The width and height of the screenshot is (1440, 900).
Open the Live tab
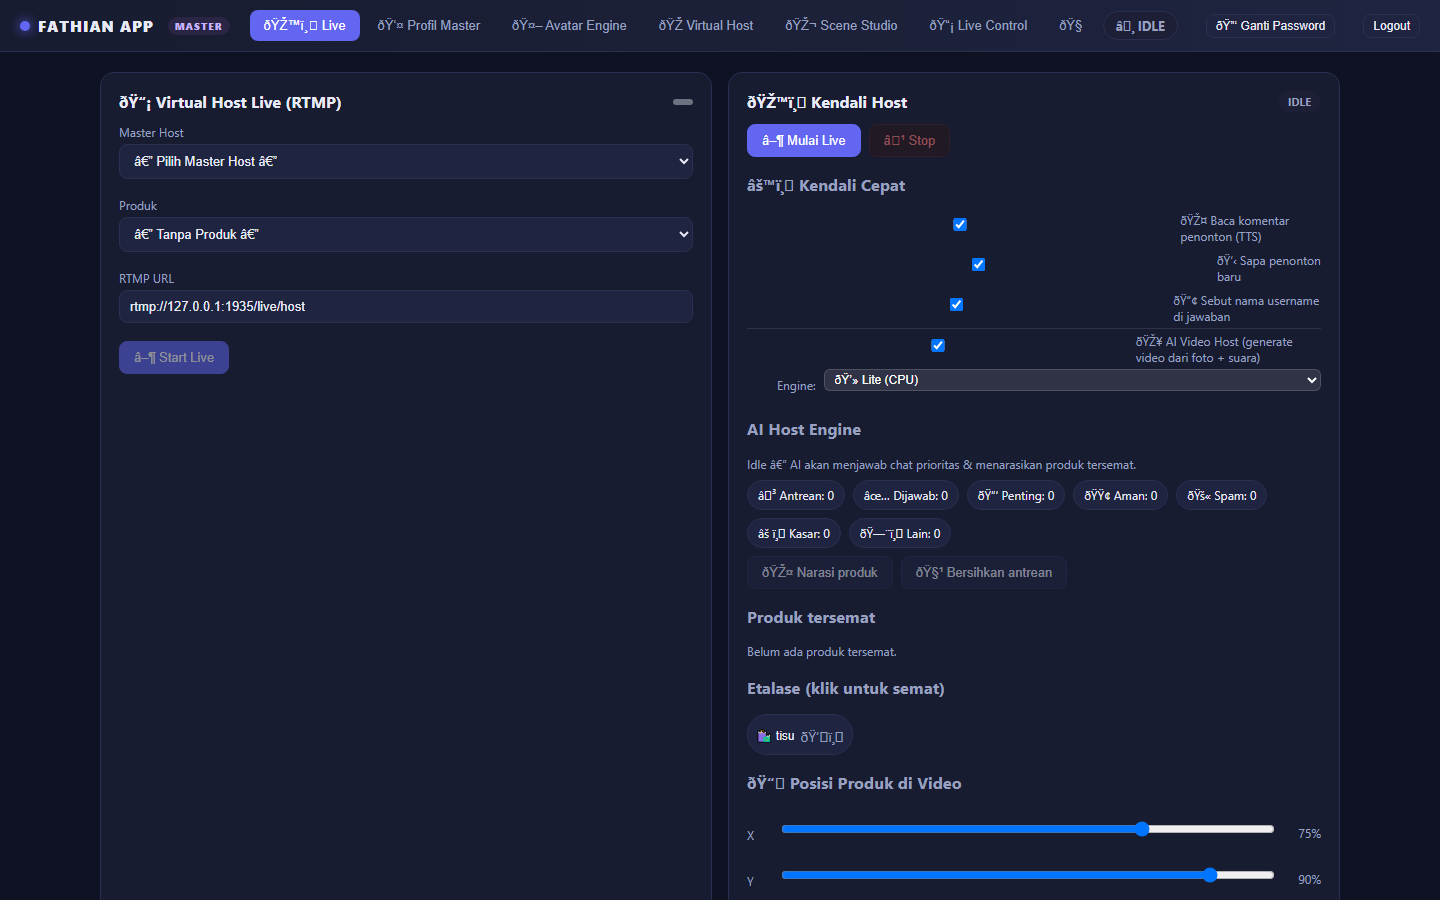(305, 26)
